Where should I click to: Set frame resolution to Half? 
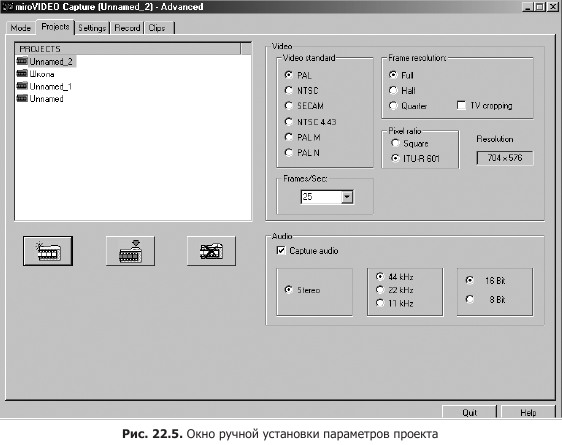coord(393,90)
